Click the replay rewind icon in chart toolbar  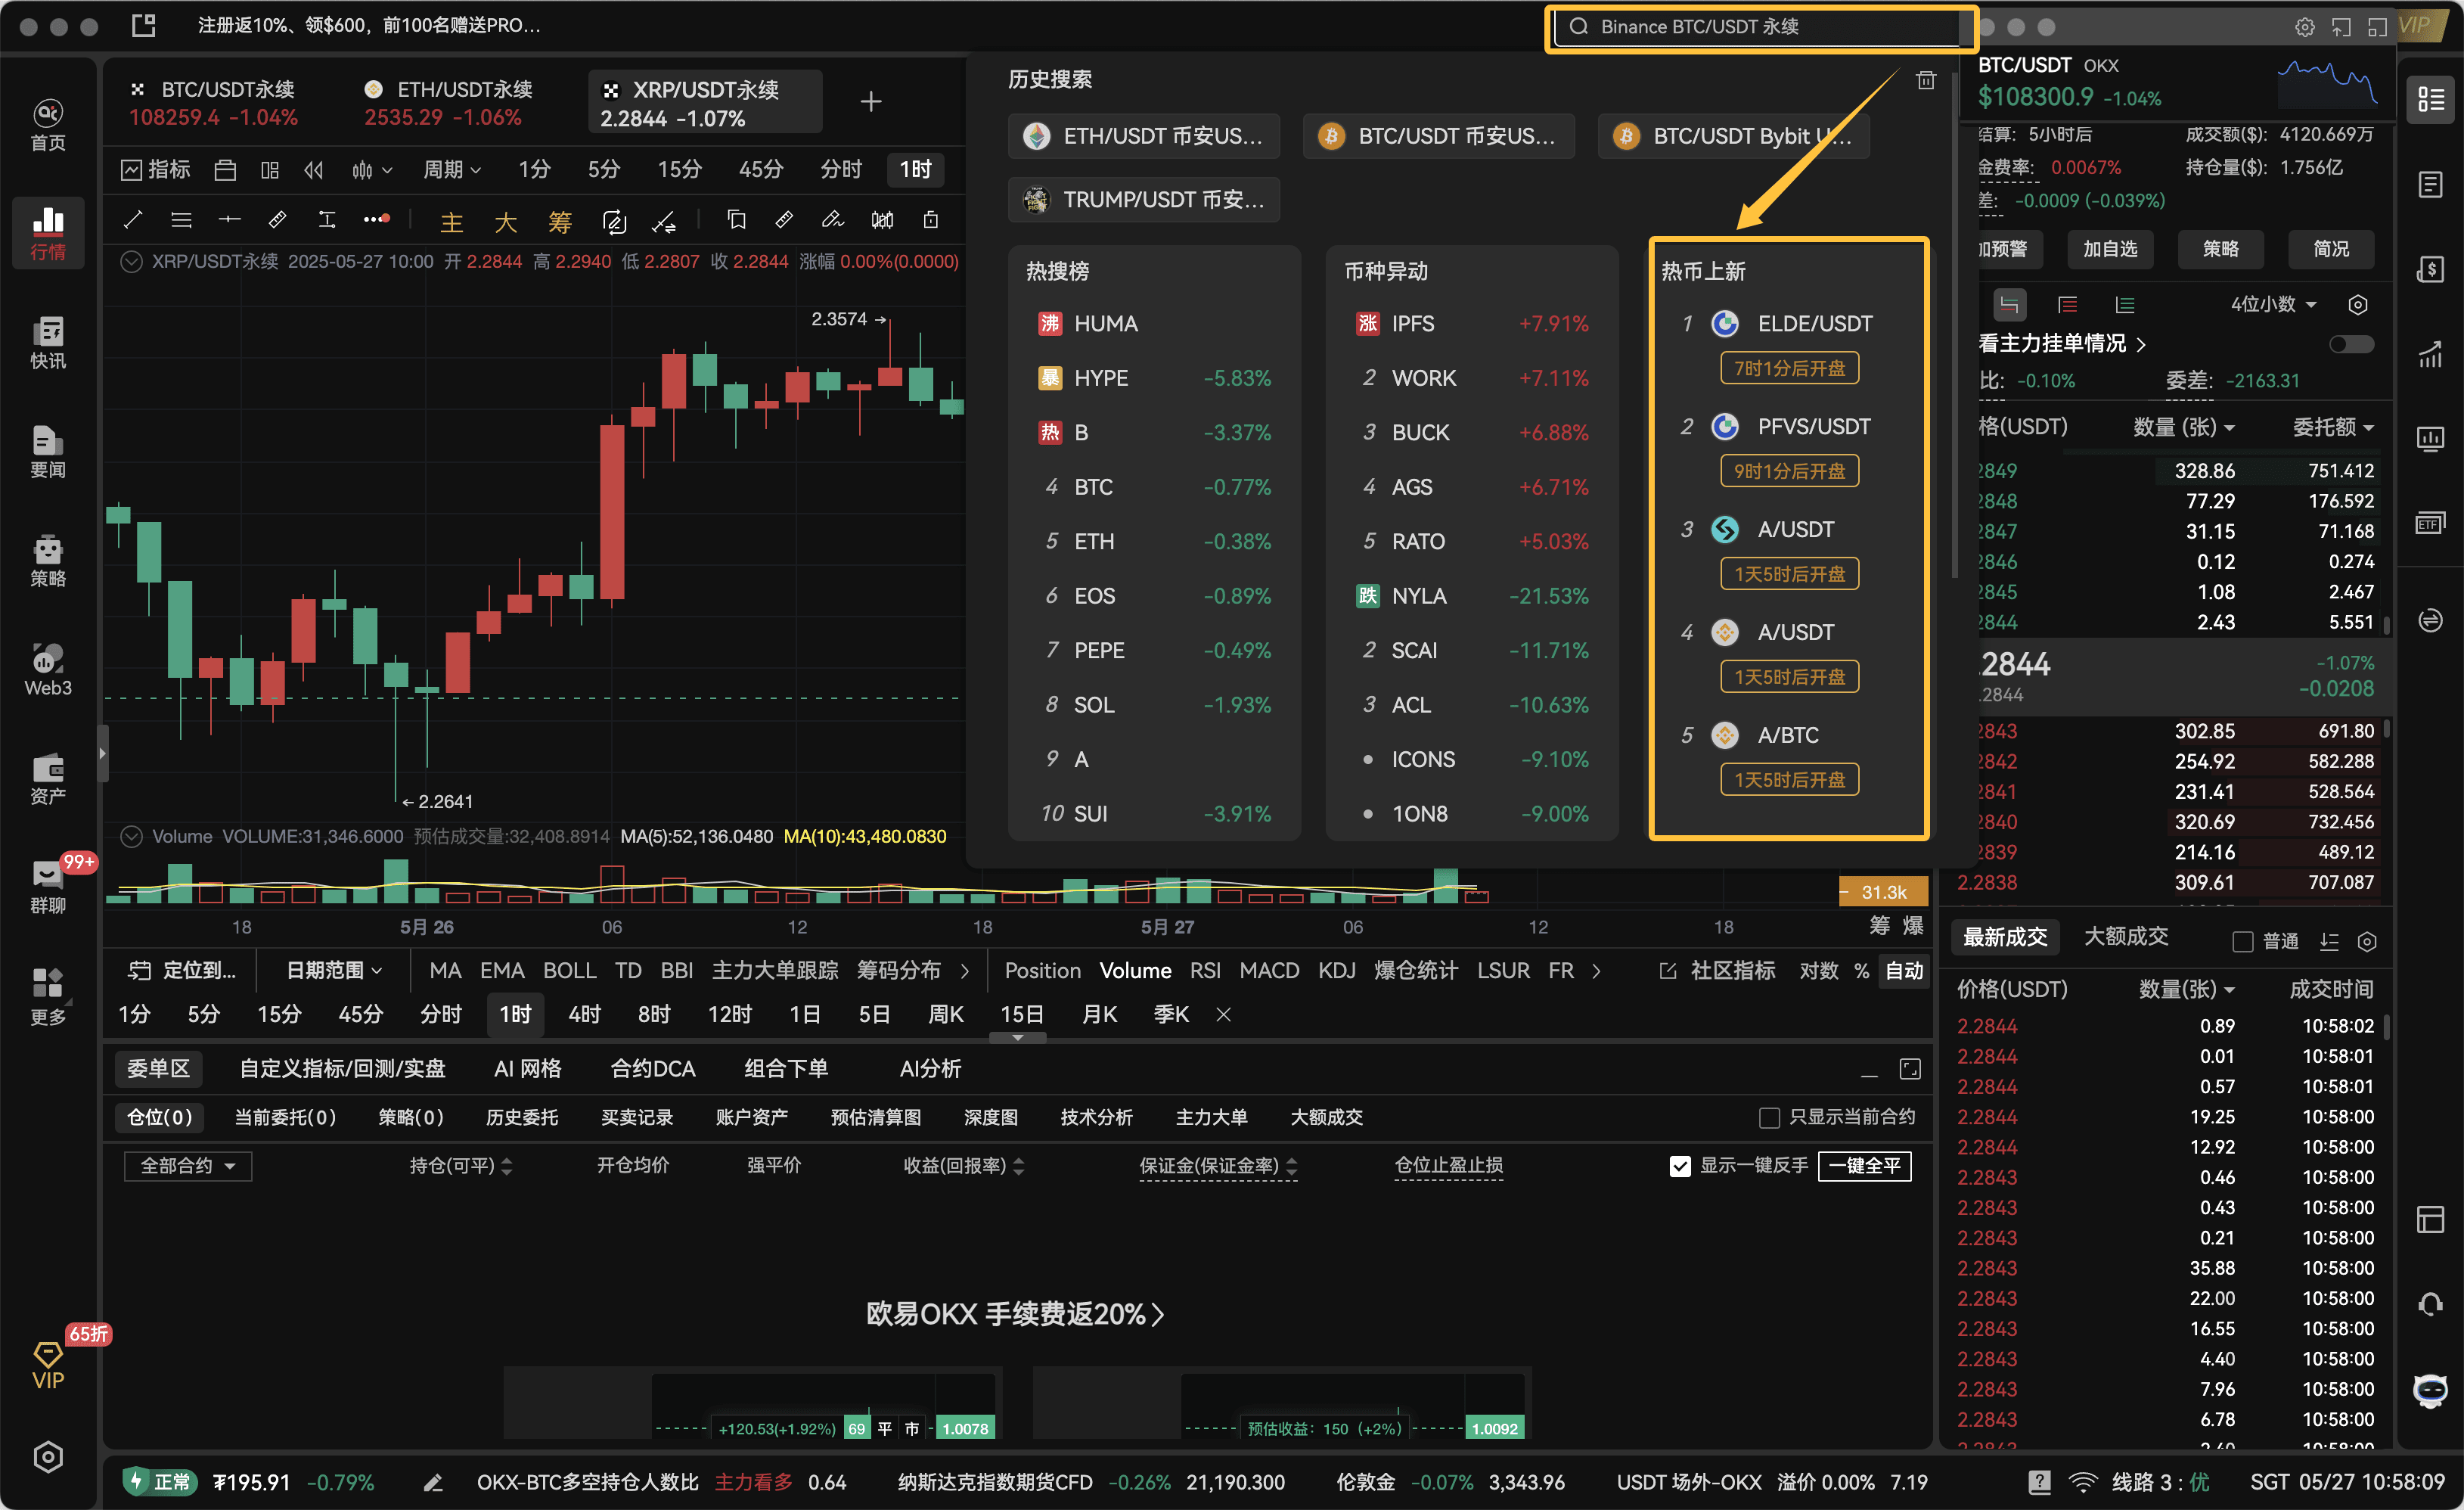coord(314,170)
